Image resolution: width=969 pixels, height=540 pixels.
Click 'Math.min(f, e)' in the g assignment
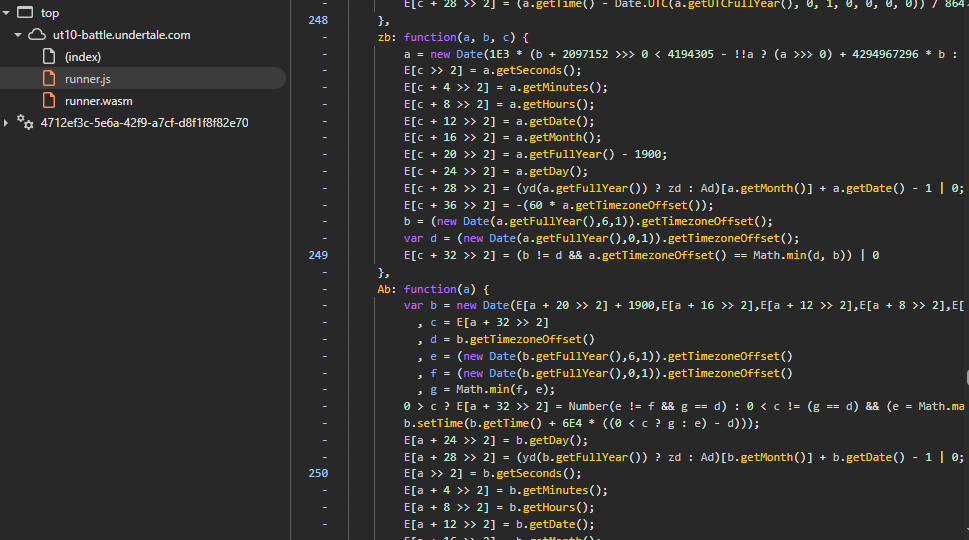pyautogui.click(x=502, y=390)
